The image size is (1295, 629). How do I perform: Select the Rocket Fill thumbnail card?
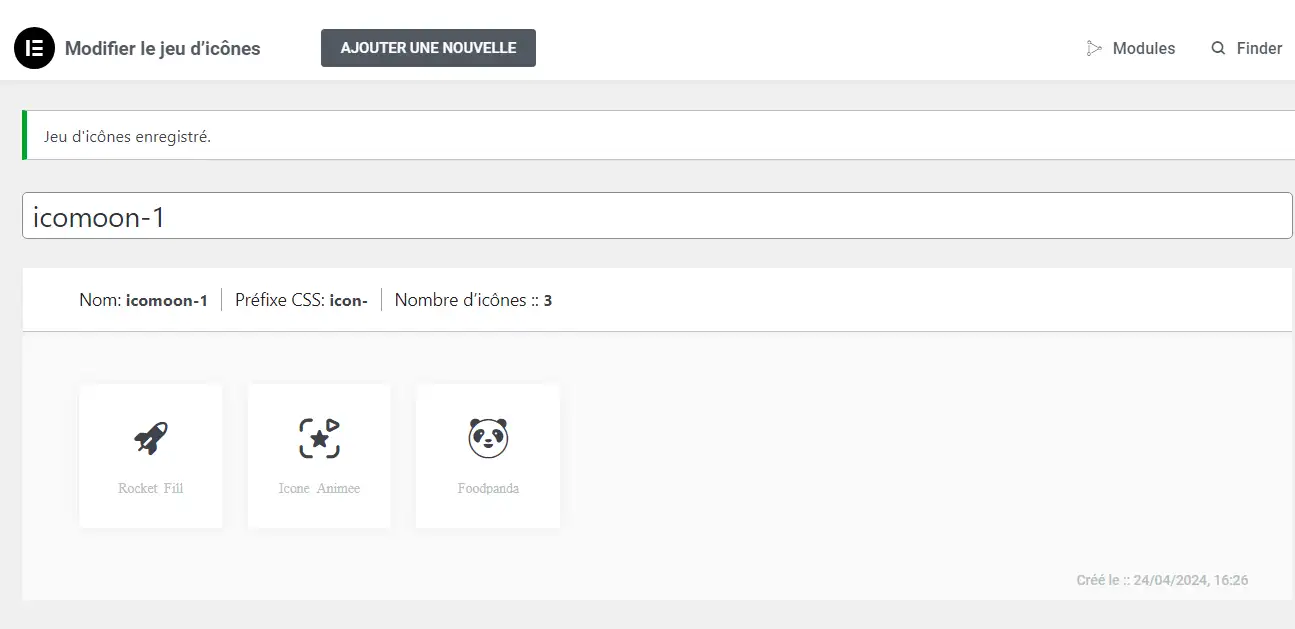tap(150, 456)
